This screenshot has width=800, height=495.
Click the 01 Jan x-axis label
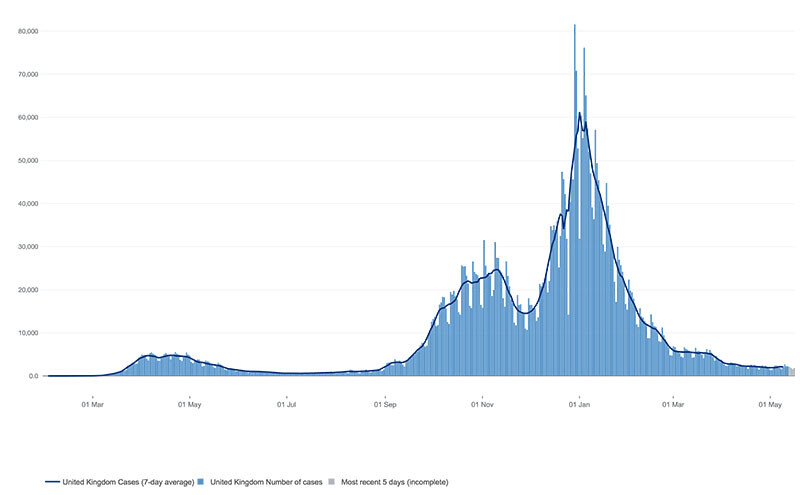click(579, 405)
